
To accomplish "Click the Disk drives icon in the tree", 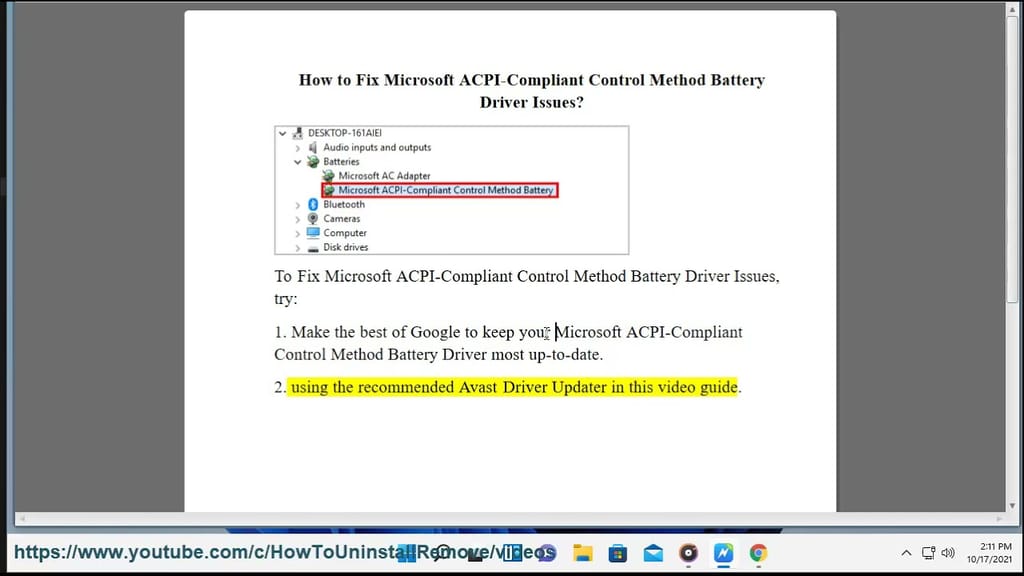I will click(313, 247).
